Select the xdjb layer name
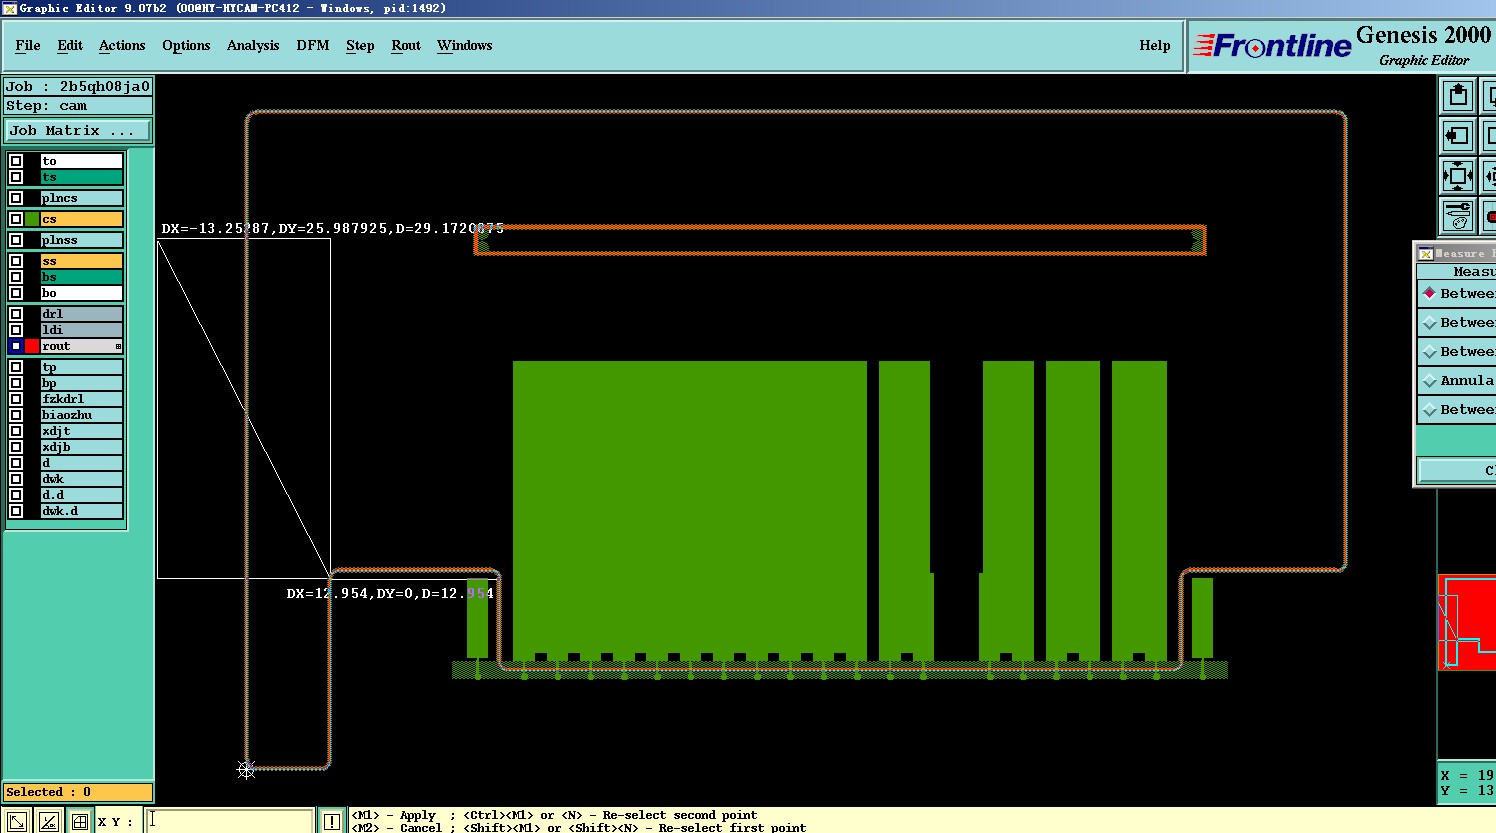Viewport: 1496px width, 833px height. (82, 447)
